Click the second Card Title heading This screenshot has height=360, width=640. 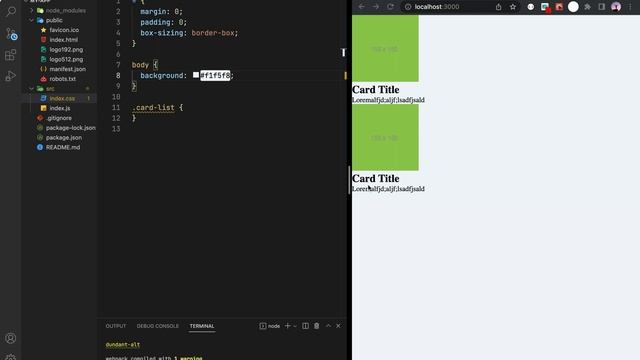(x=376, y=178)
